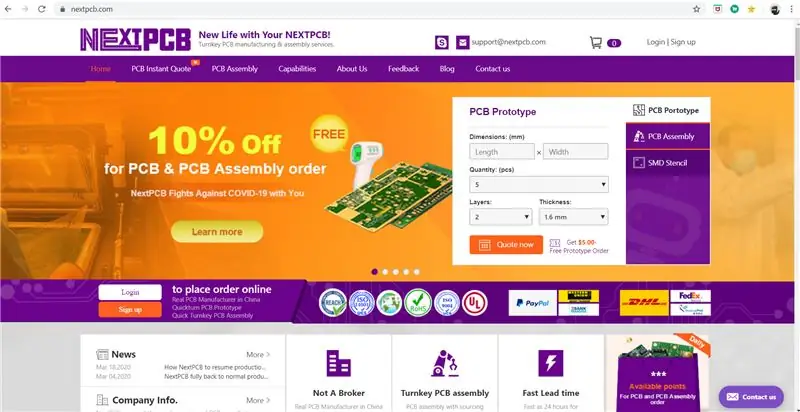Reload the page with refresh icon
This screenshot has height=412, width=800.
point(42,9)
